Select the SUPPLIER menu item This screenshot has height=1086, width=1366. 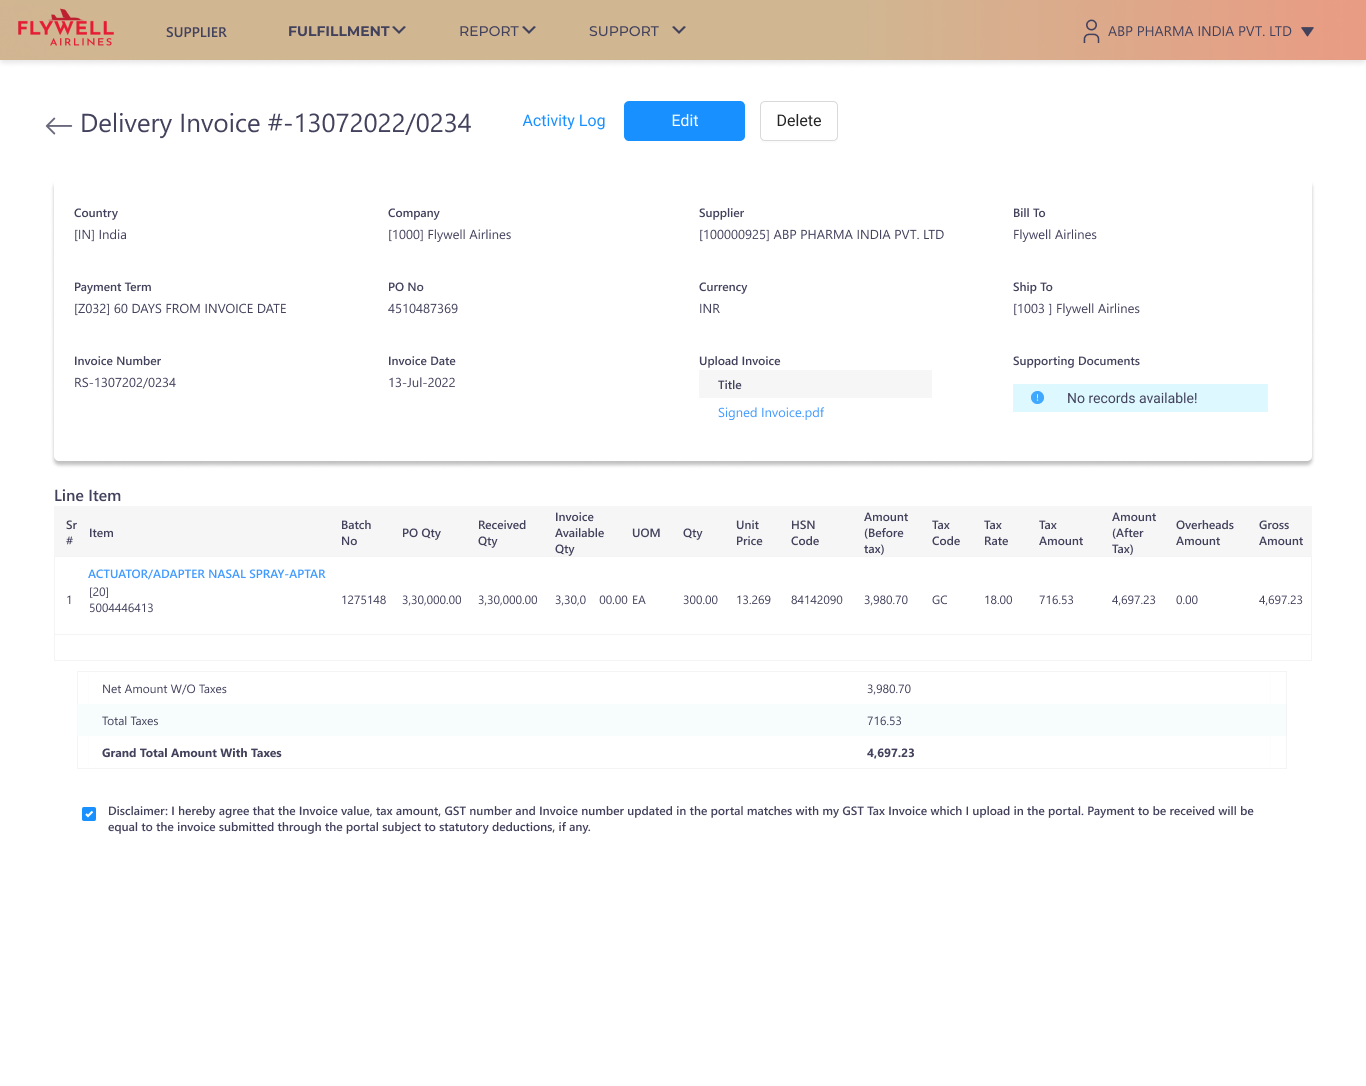pyautogui.click(x=196, y=32)
